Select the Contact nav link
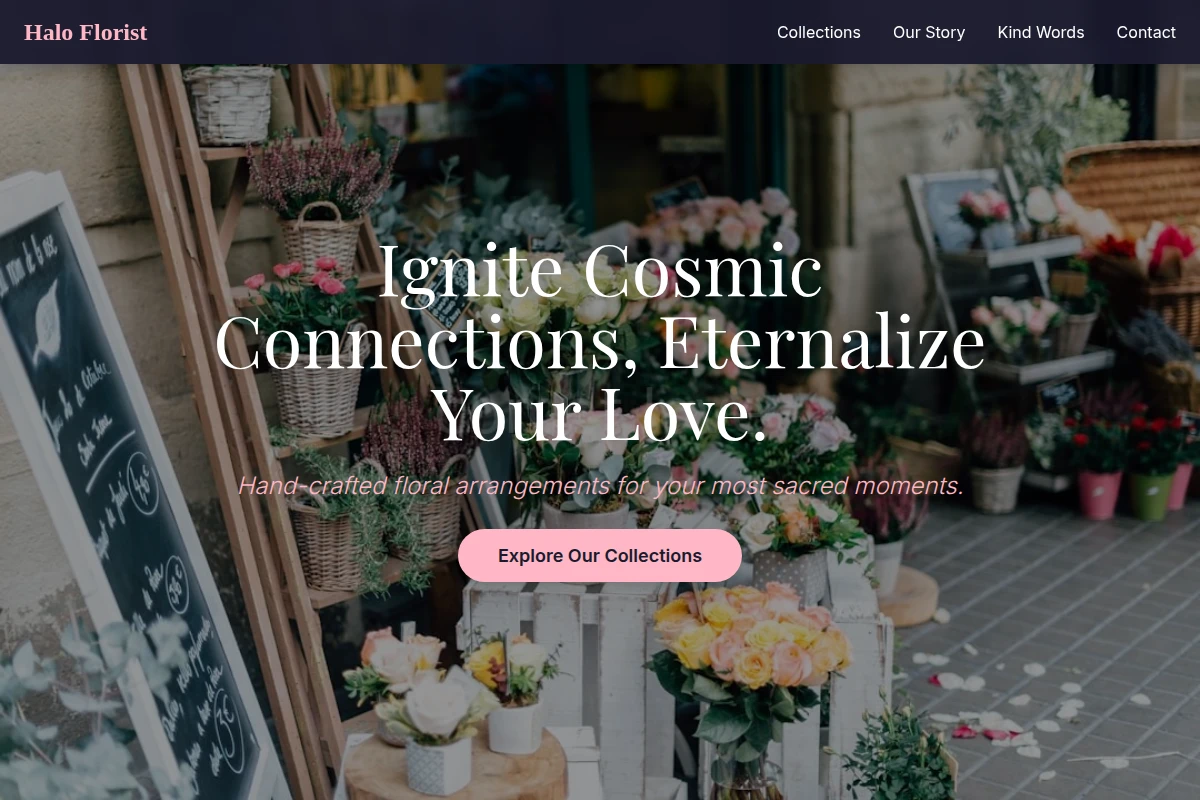Viewport: 1200px width, 800px height. tap(1145, 32)
